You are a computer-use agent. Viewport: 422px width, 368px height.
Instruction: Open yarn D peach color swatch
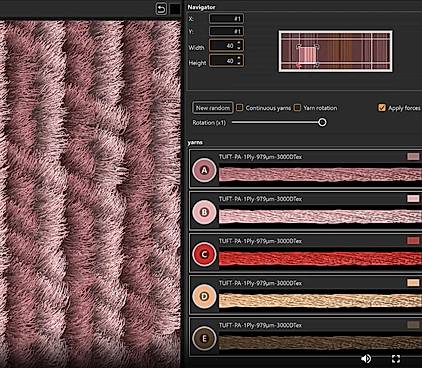click(x=413, y=283)
